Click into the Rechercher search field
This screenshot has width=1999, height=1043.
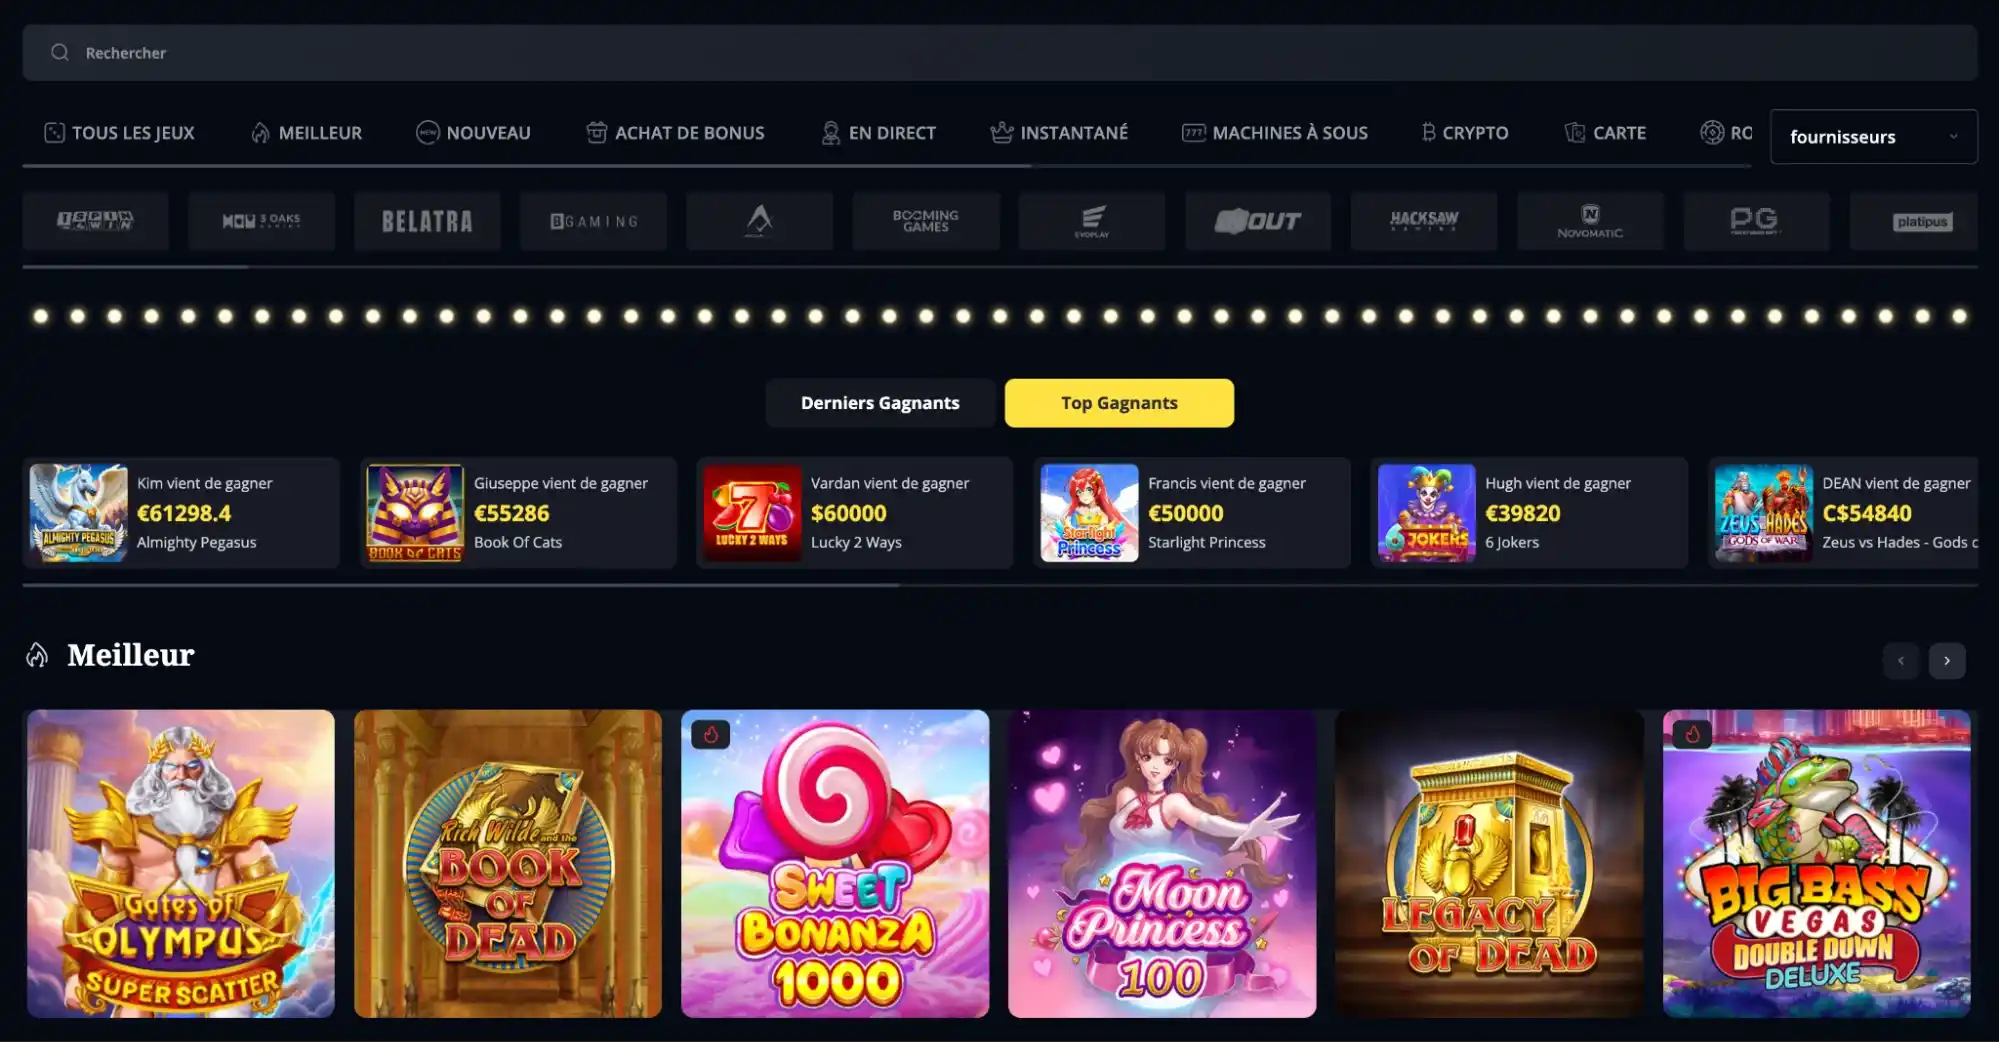(x=1000, y=52)
